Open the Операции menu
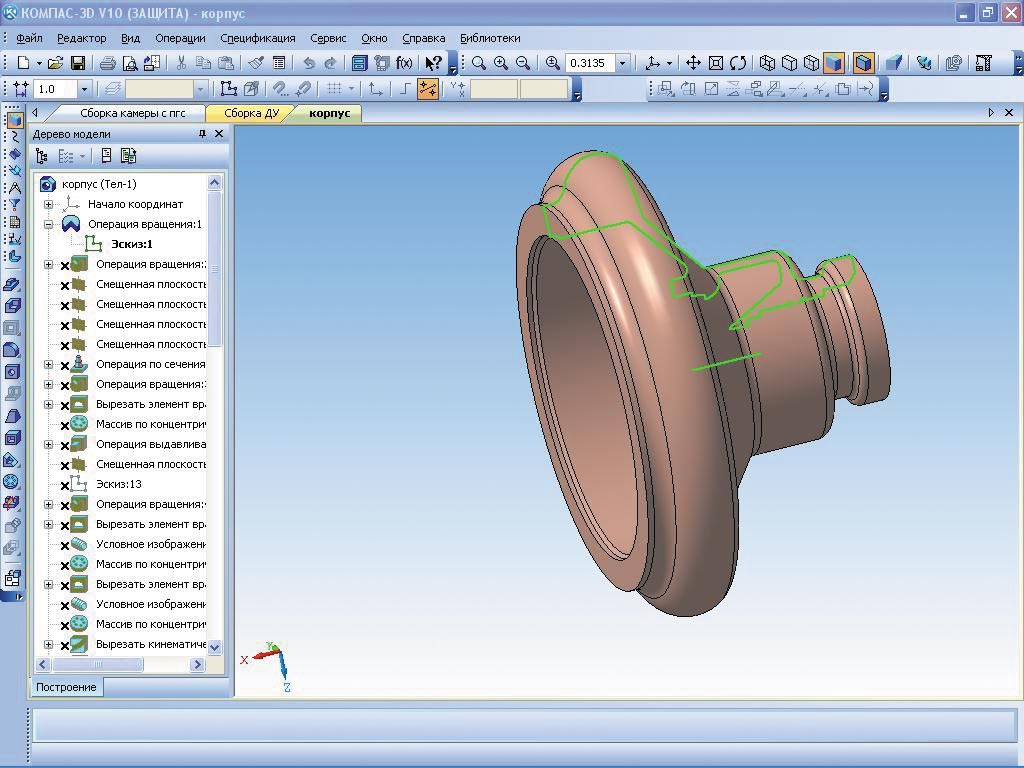Viewport: 1024px width, 768px height. 180,38
